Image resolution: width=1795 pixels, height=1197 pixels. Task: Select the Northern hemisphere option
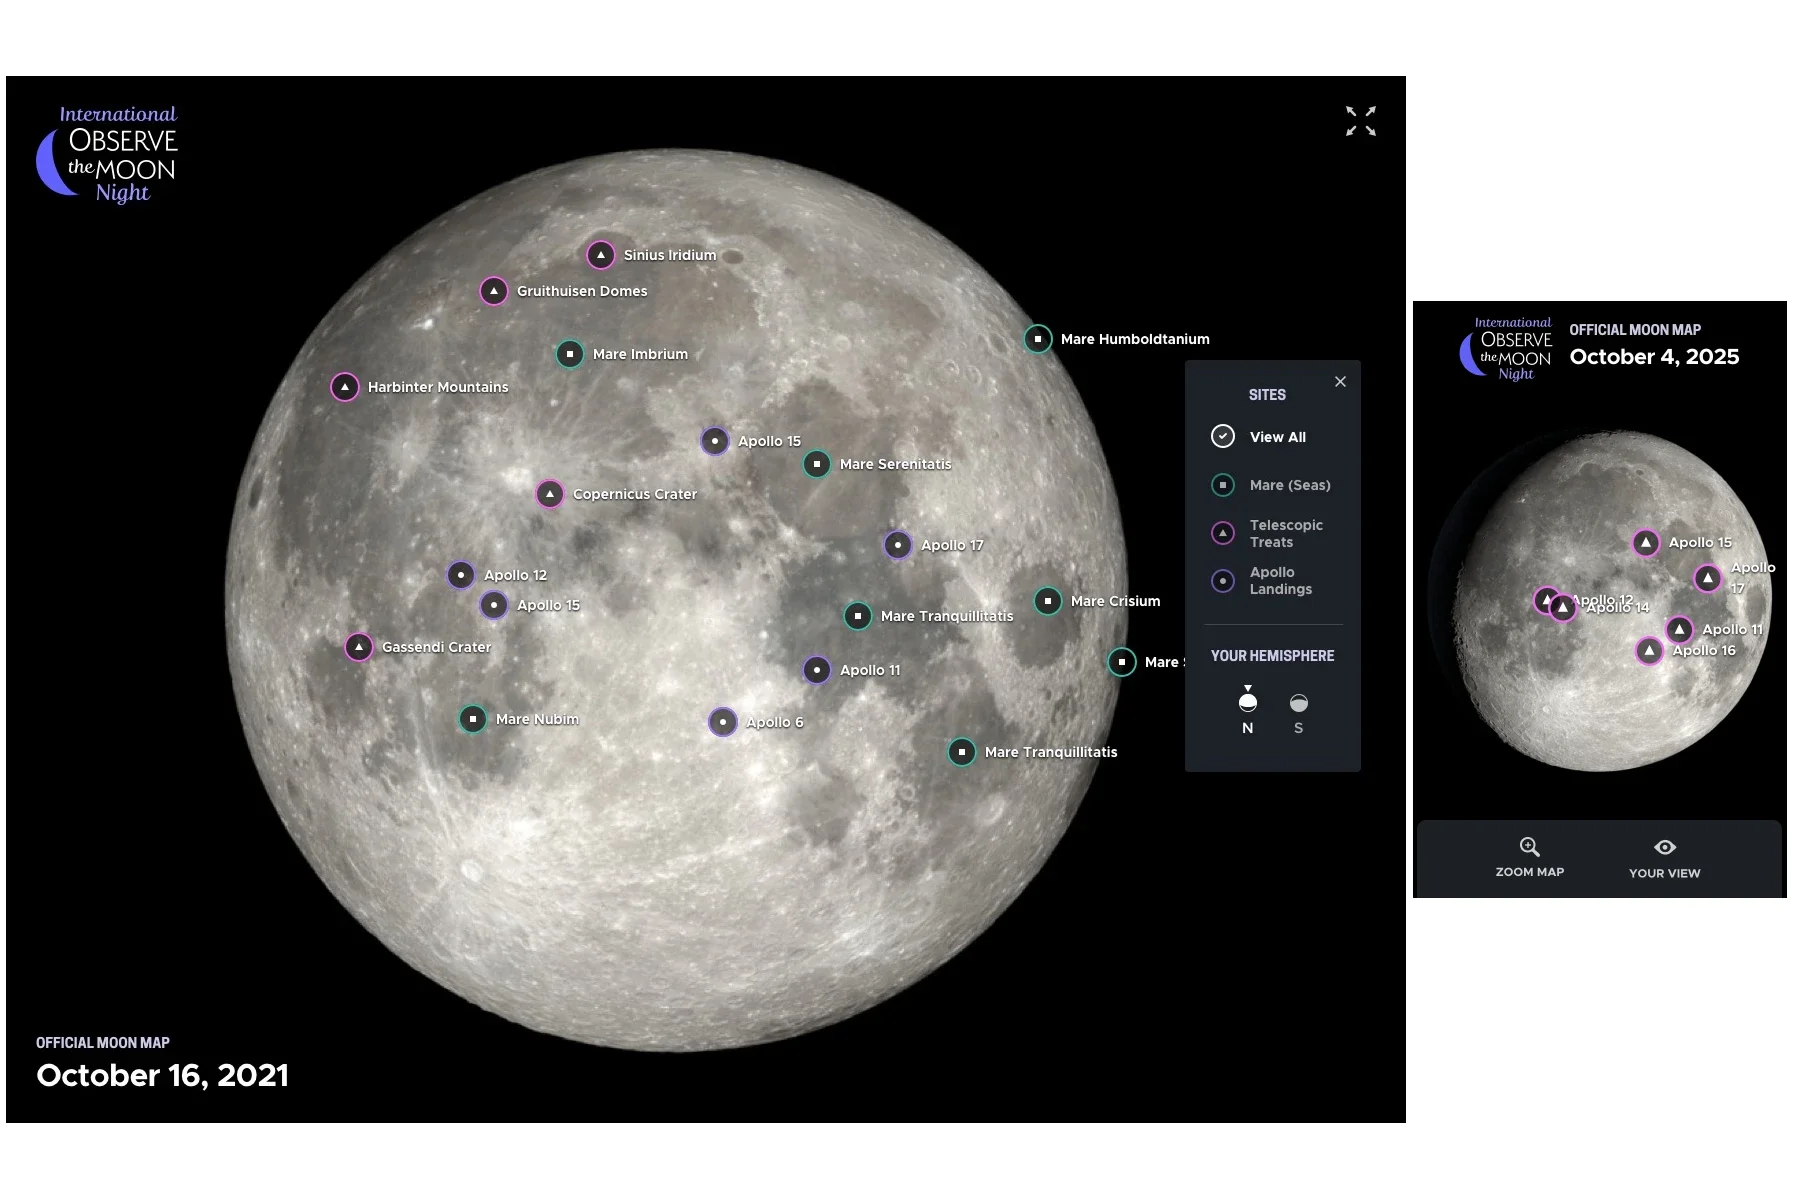[x=1247, y=703]
